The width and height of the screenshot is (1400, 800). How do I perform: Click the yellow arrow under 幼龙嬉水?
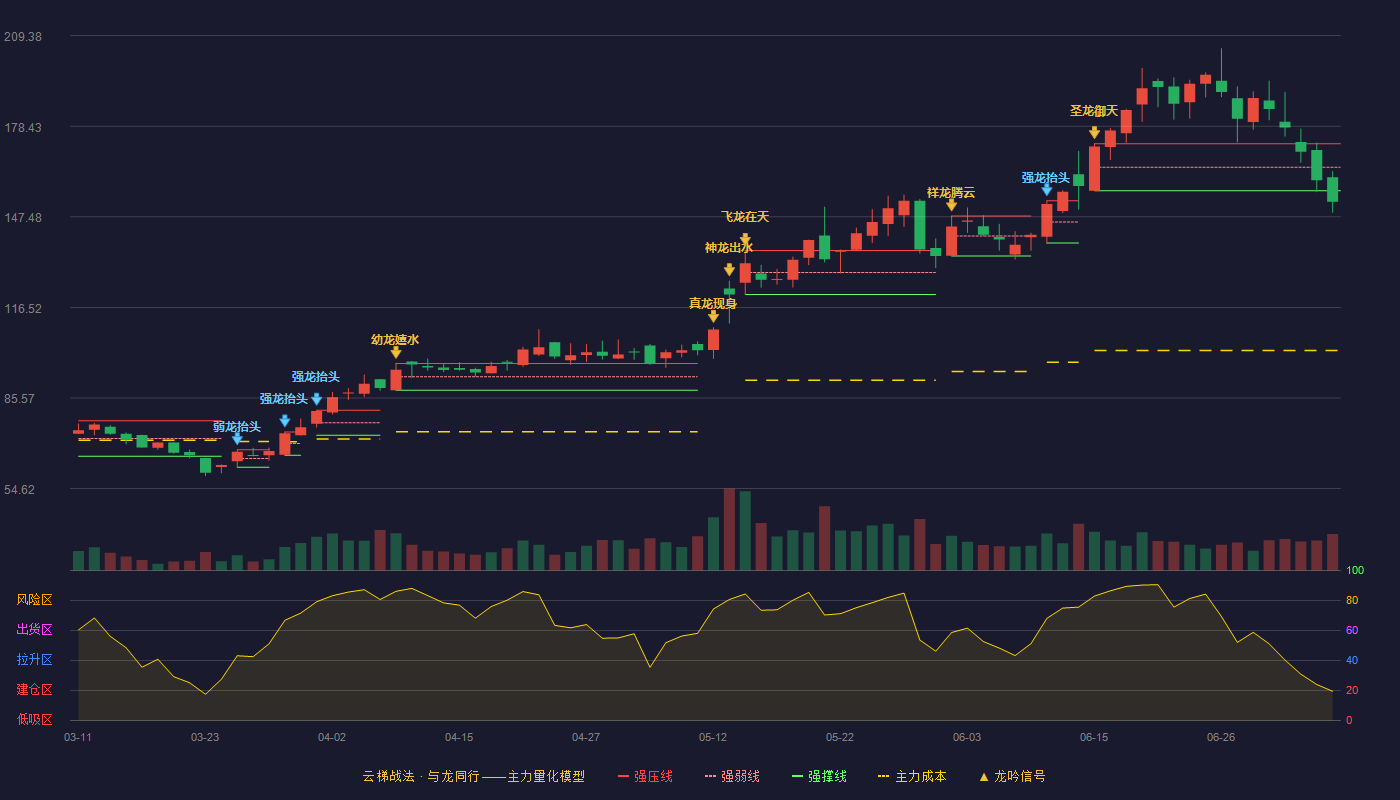click(x=396, y=352)
